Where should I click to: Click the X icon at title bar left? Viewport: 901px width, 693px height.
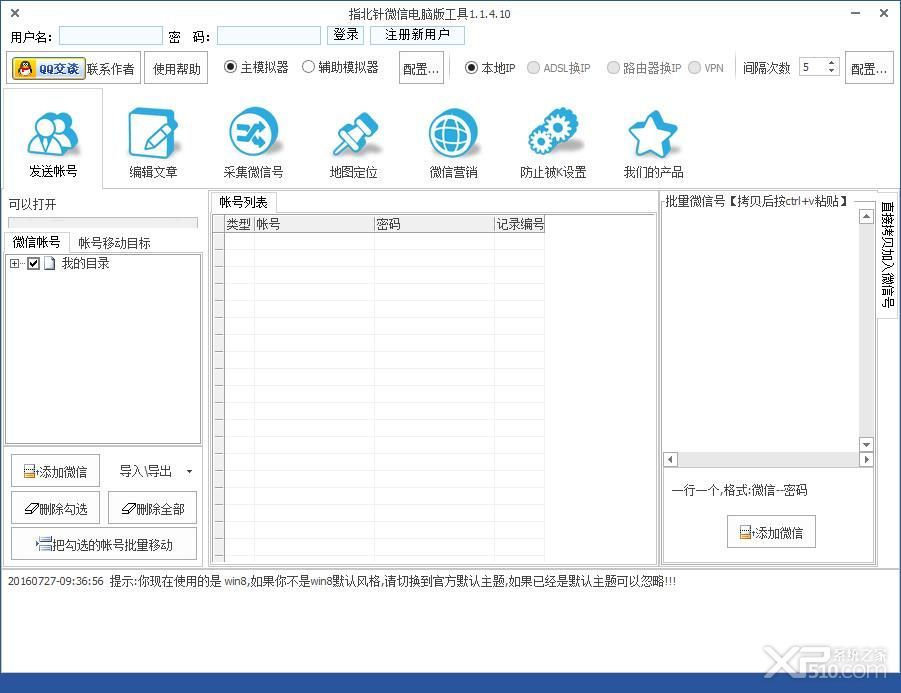(15, 13)
